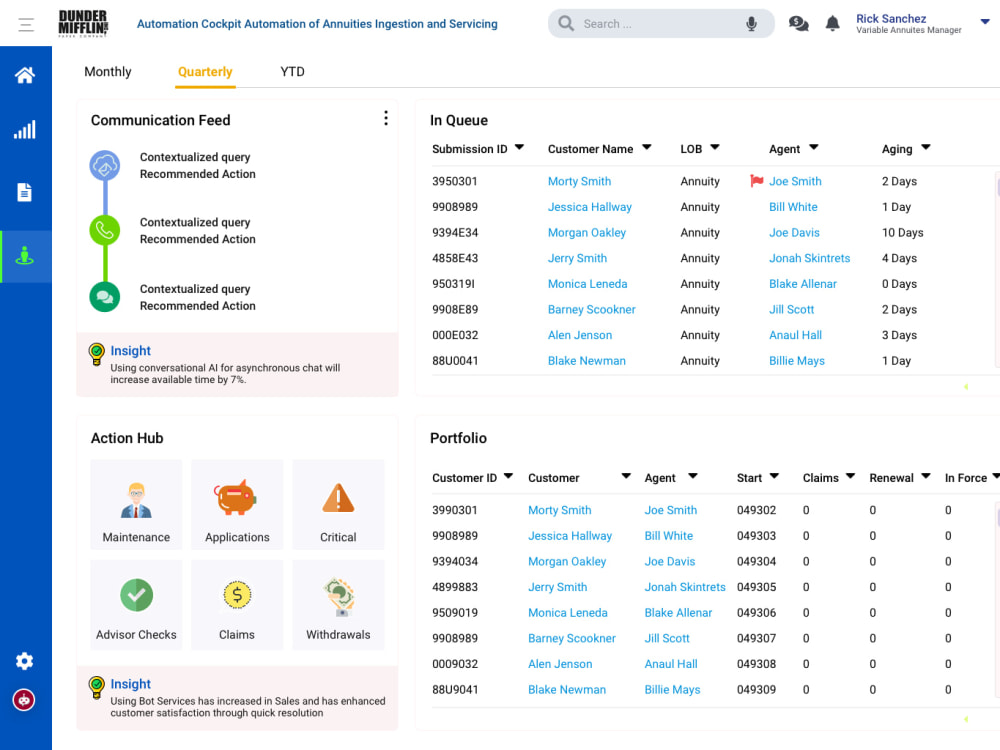Open In Queue Agent column filter arrow
This screenshot has width=1000, height=750.
point(813,147)
